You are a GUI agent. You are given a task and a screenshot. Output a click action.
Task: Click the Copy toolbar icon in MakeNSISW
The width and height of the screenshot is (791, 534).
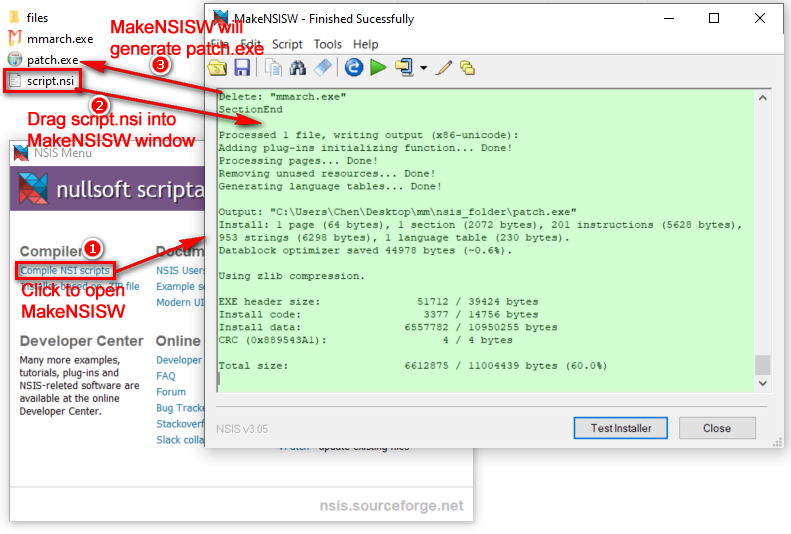coord(274,68)
